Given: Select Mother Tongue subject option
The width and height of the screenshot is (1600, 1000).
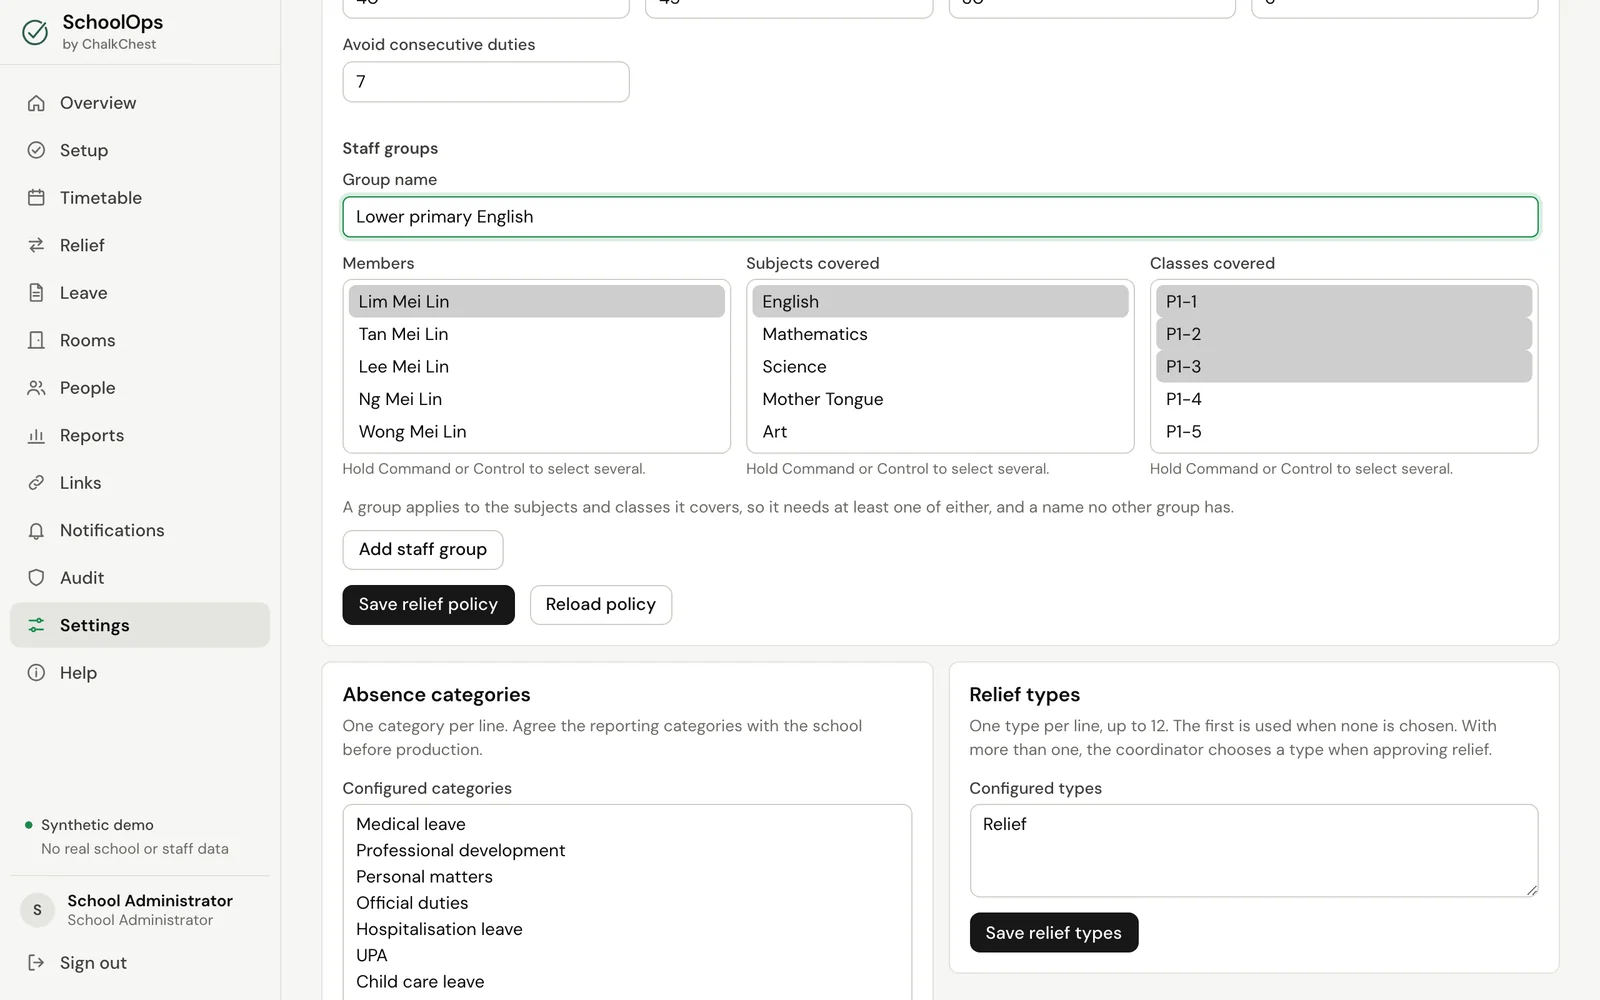Looking at the screenshot, I should [940, 399].
